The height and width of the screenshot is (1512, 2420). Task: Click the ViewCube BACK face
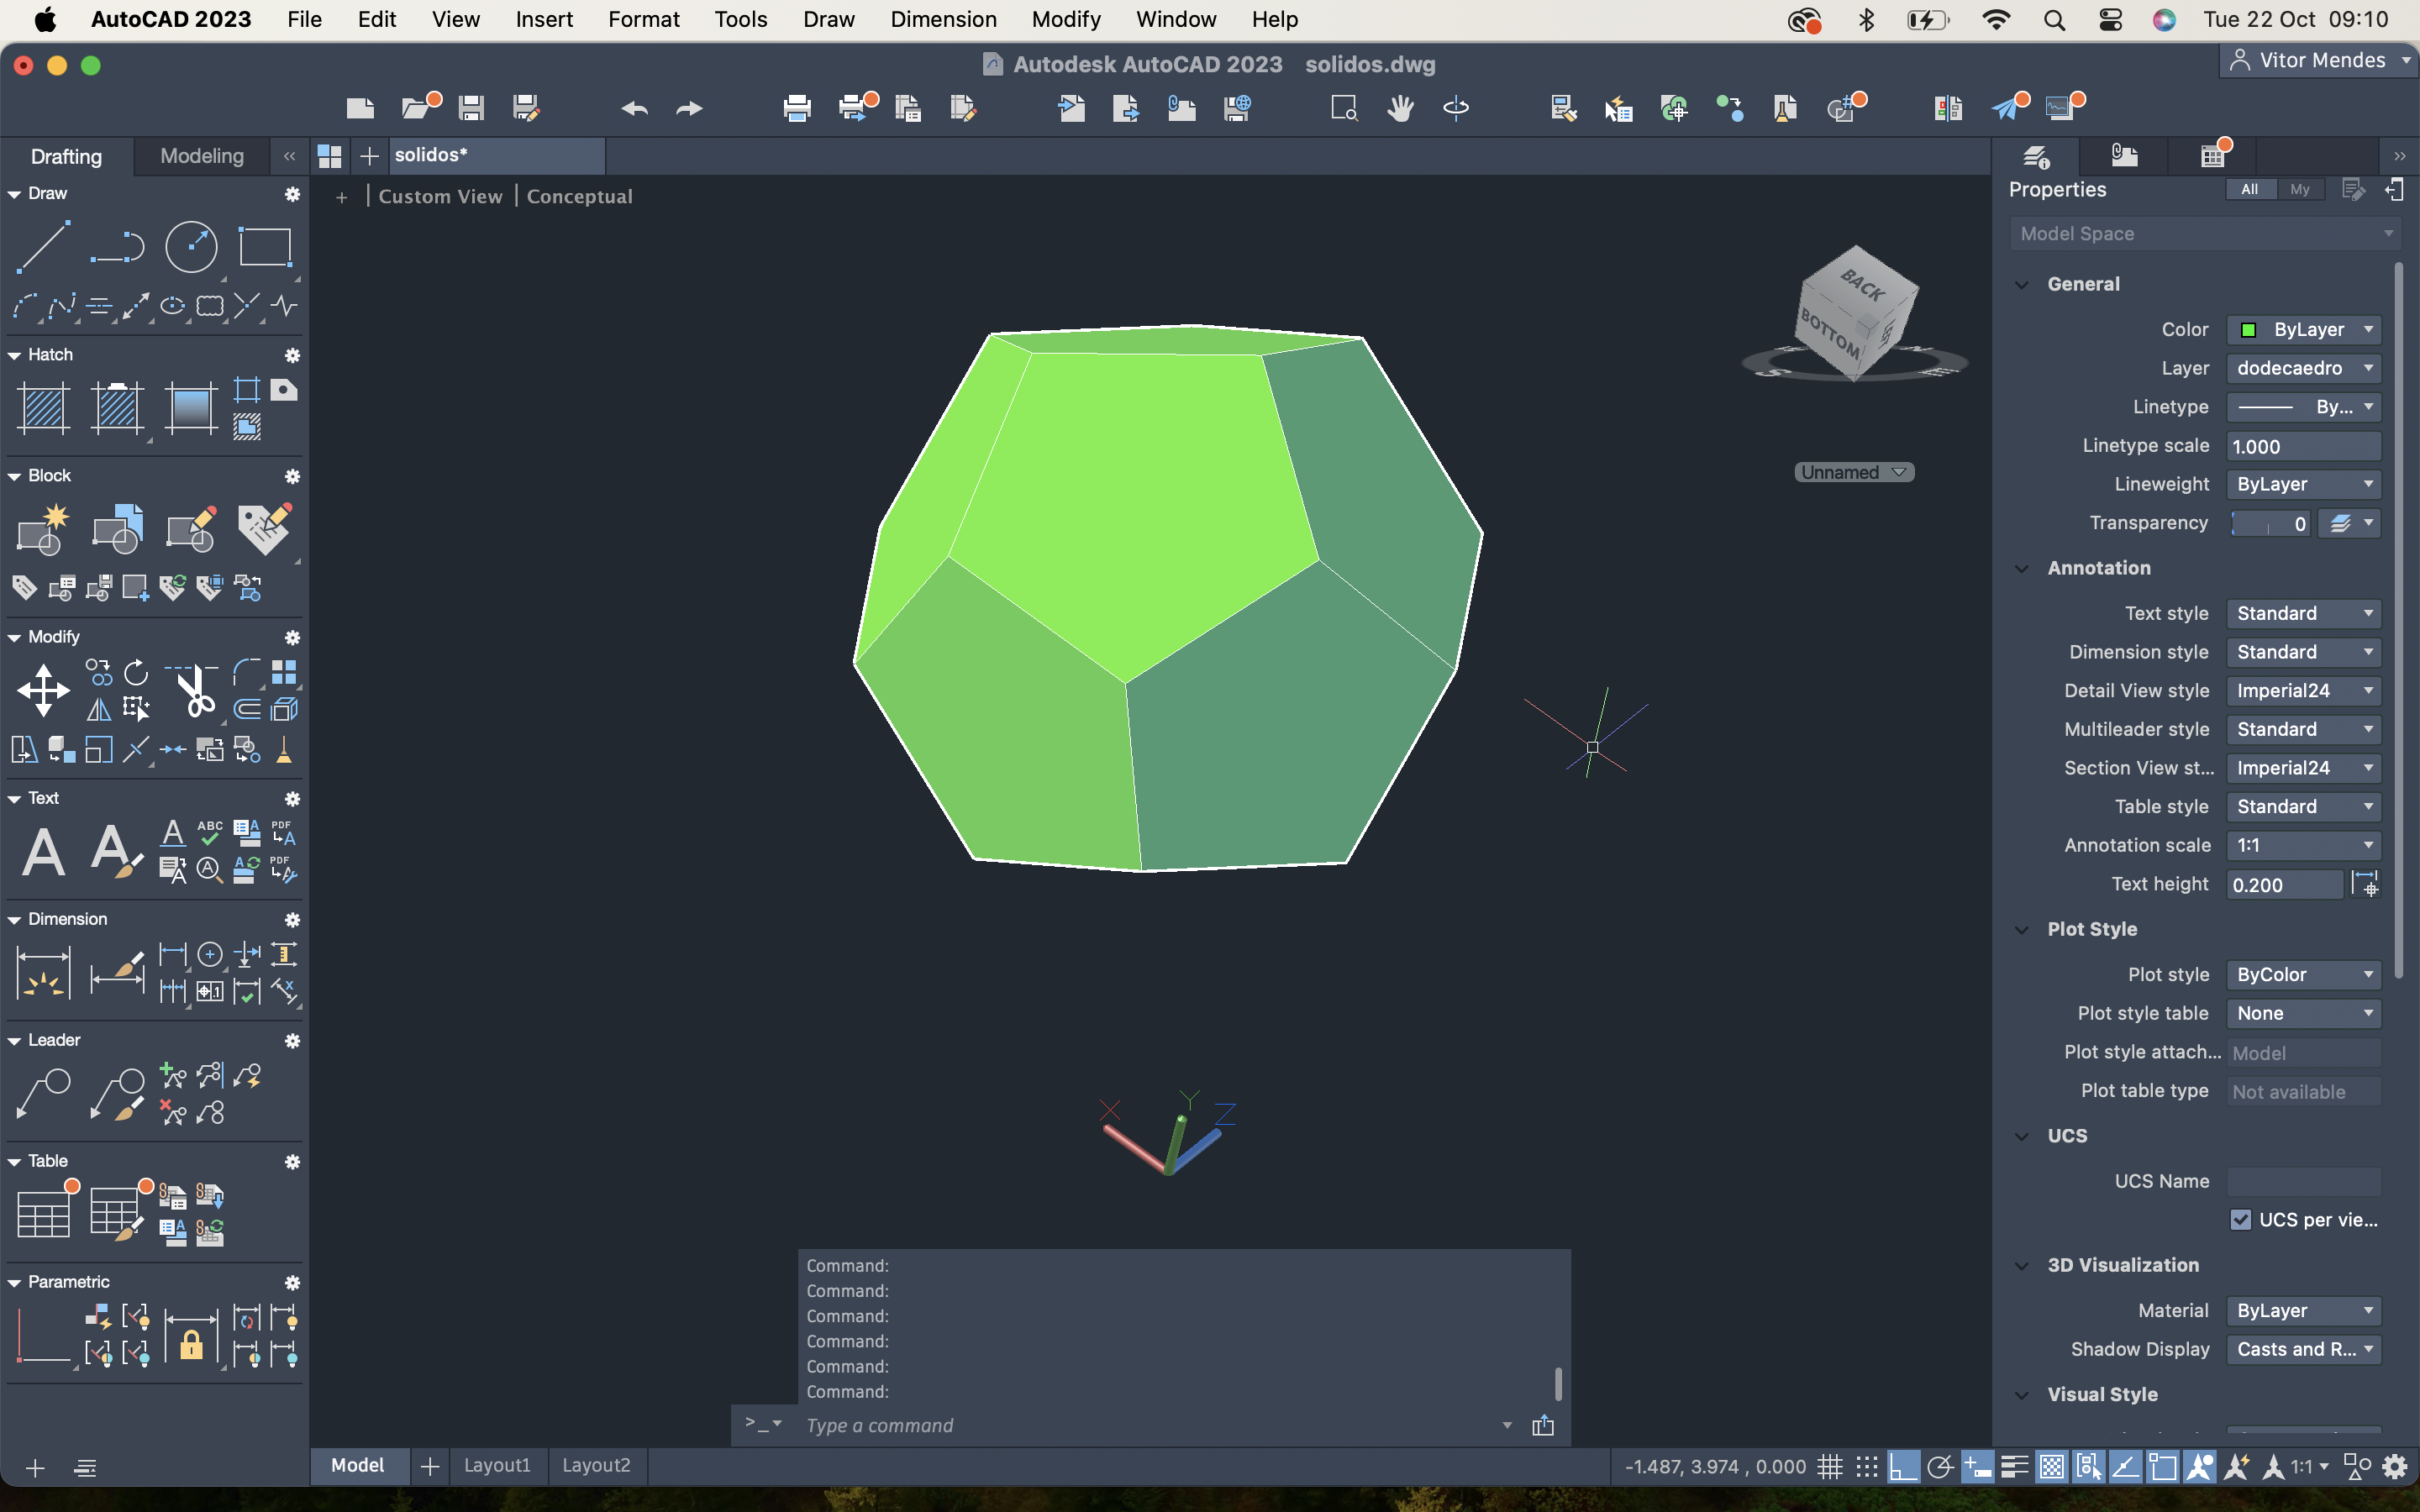pyautogui.click(x=1863, y=287)
